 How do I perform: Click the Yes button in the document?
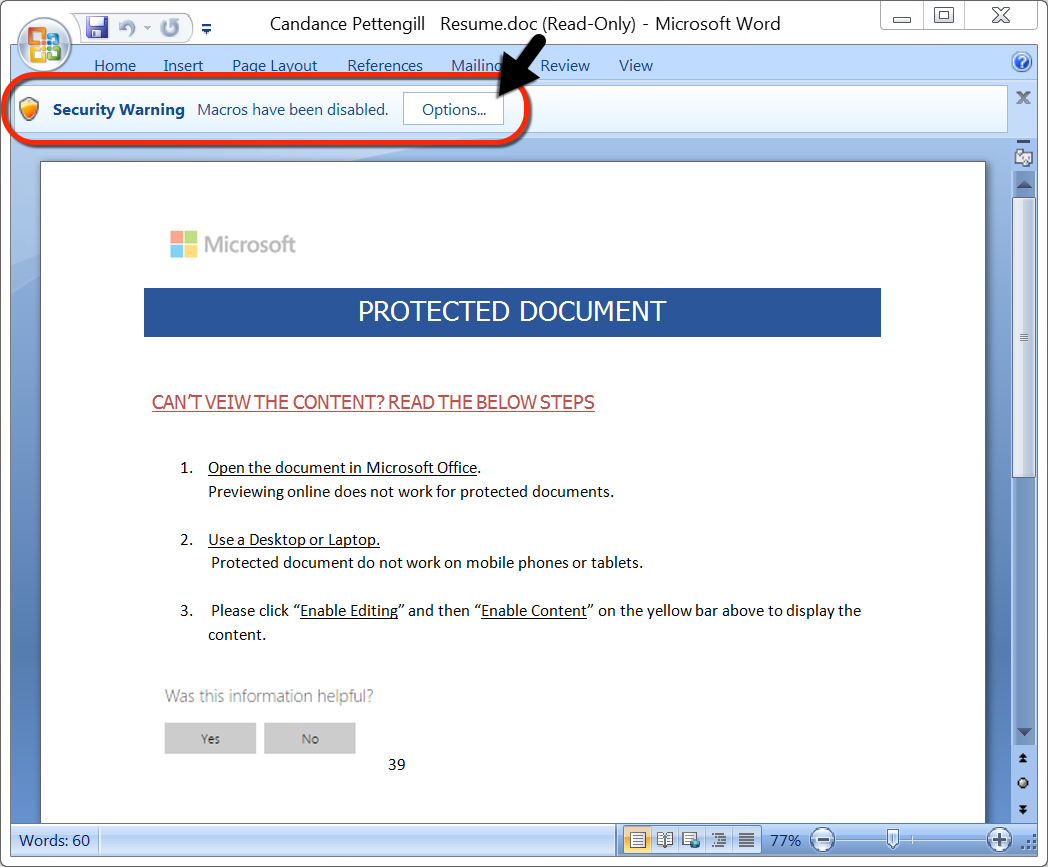210,739
